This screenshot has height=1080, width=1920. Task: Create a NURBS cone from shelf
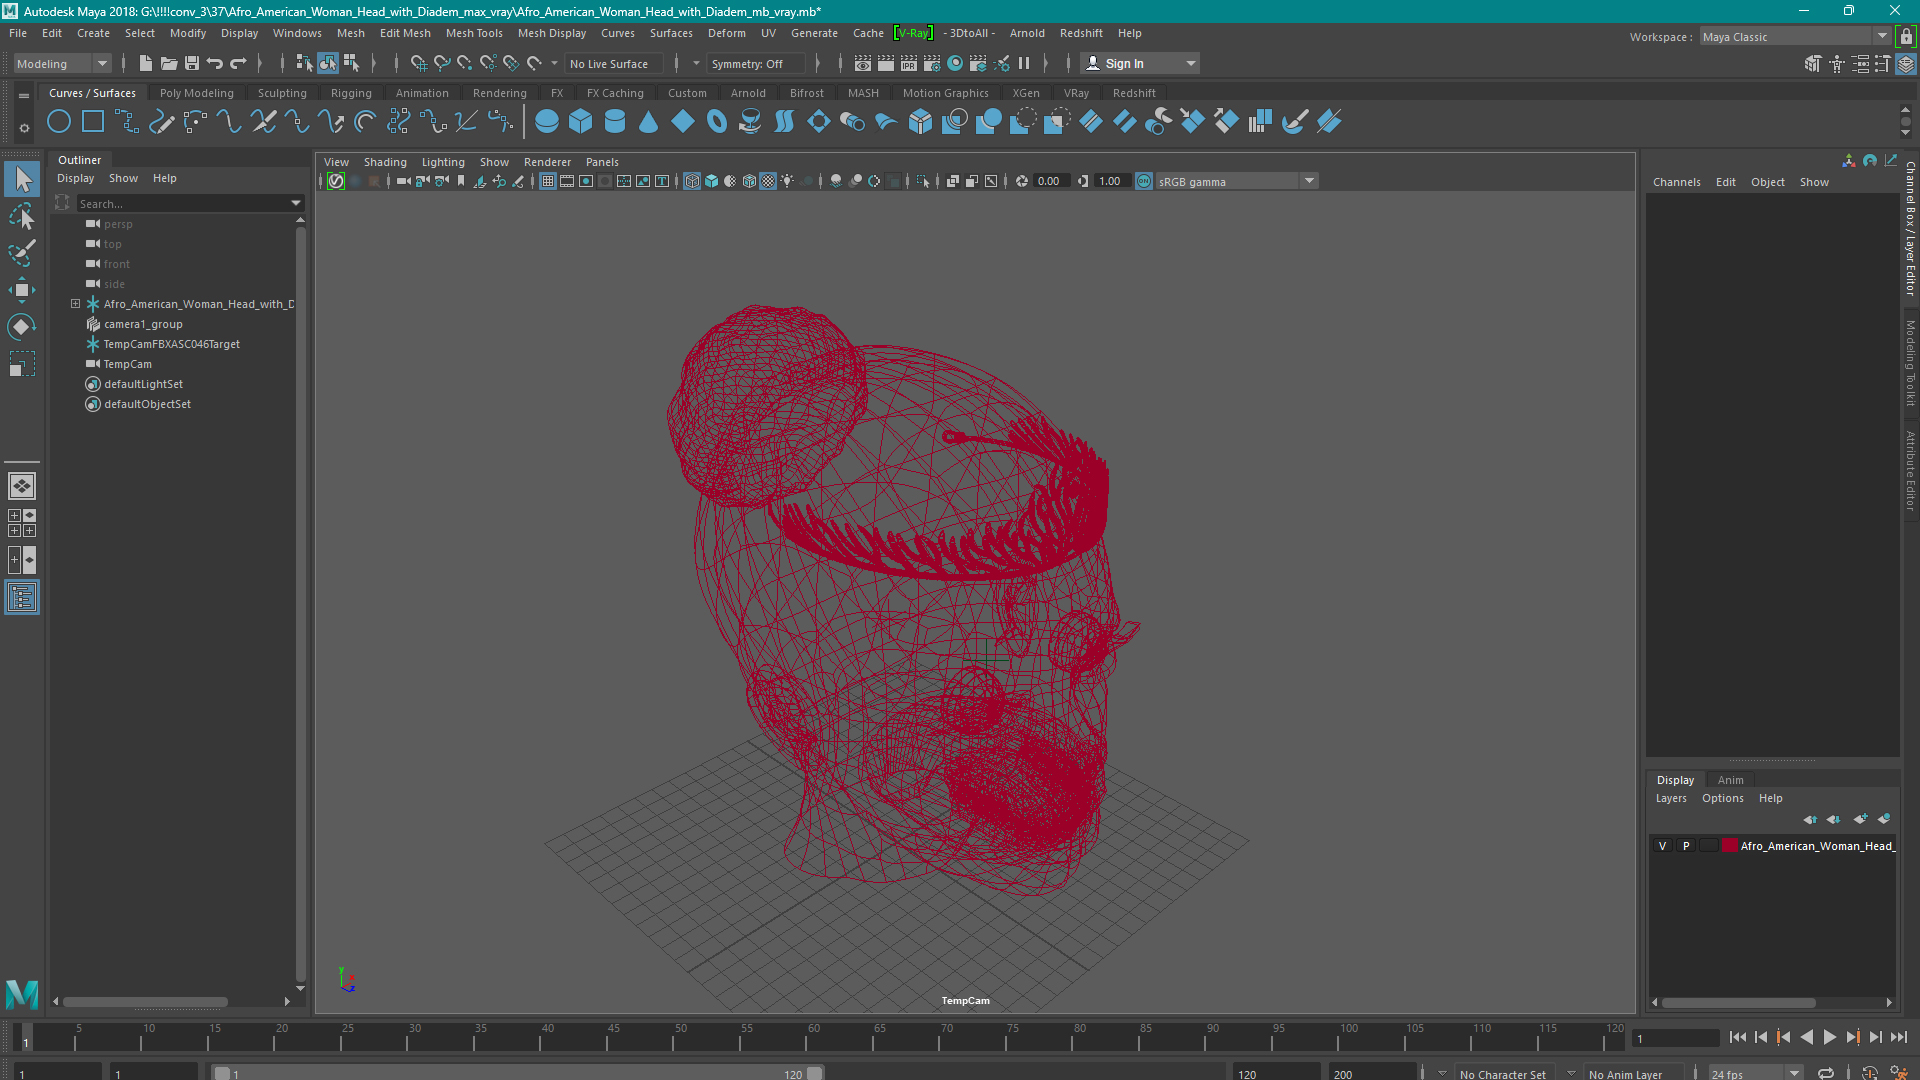pos(649,122)
